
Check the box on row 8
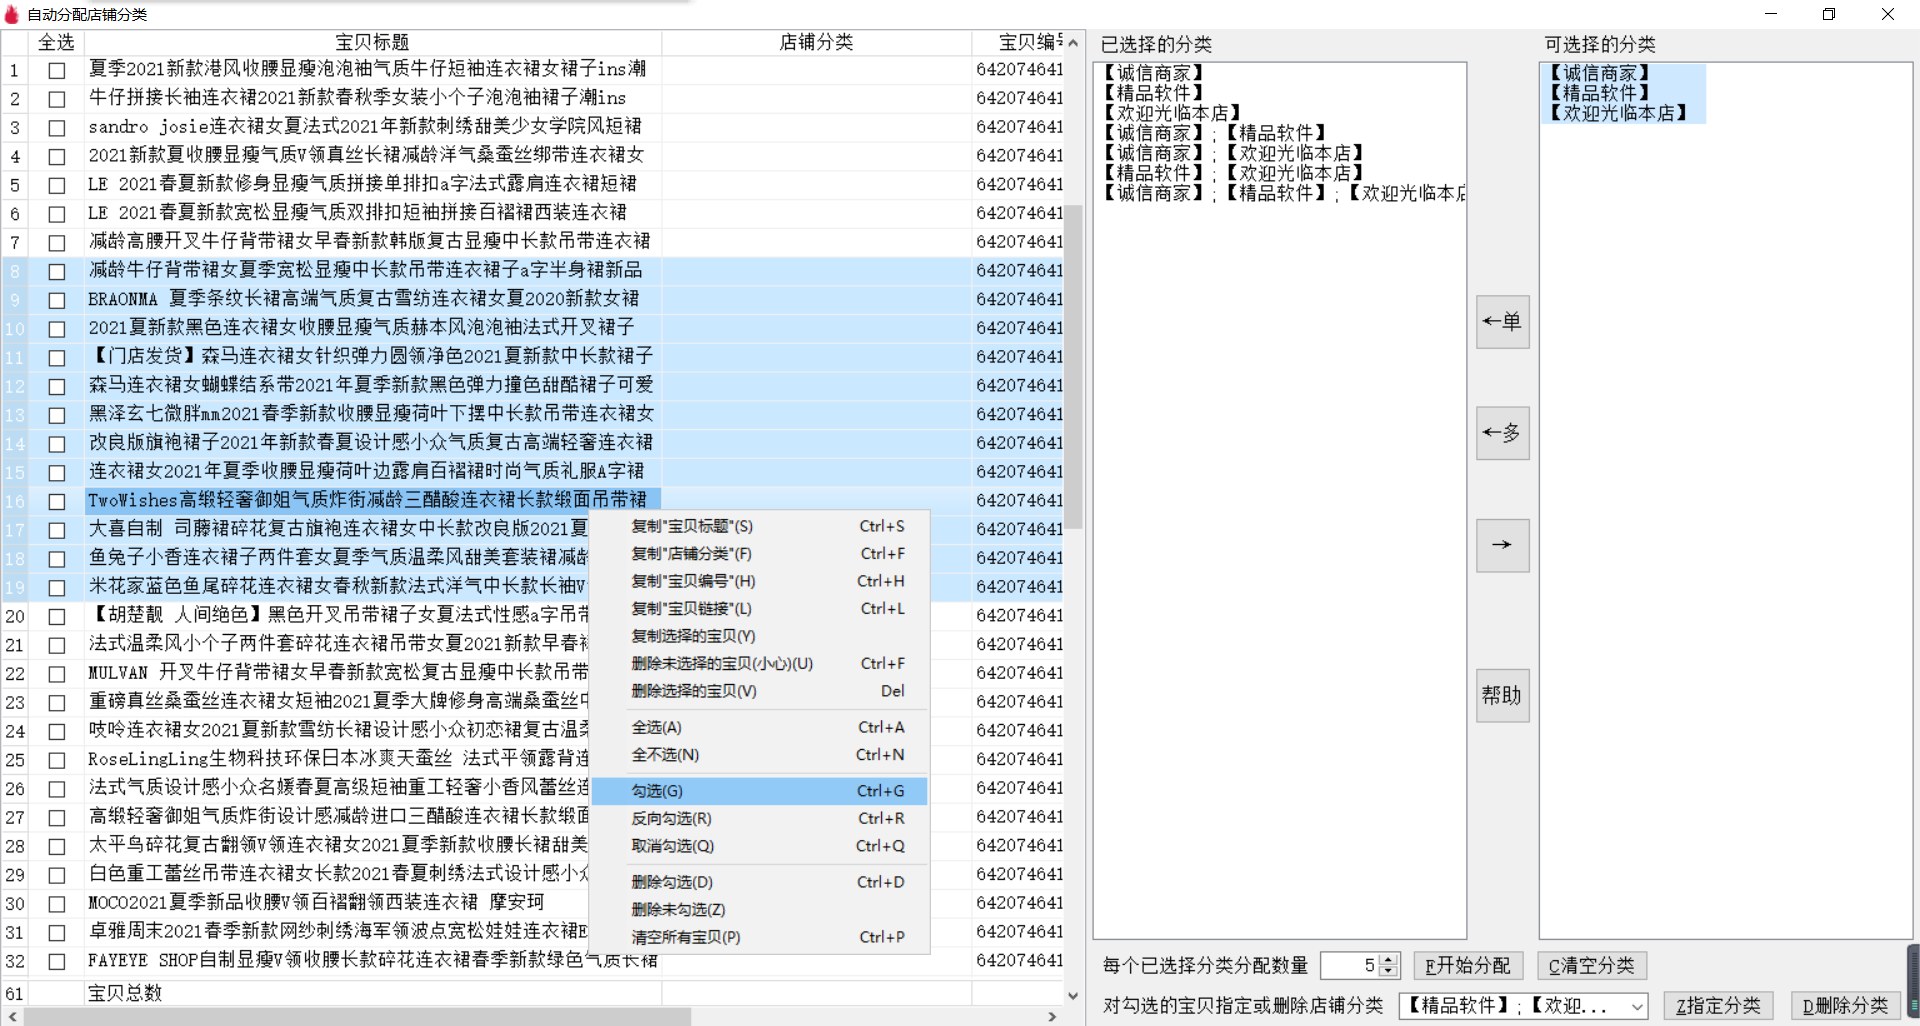click(x=57, y=272)
